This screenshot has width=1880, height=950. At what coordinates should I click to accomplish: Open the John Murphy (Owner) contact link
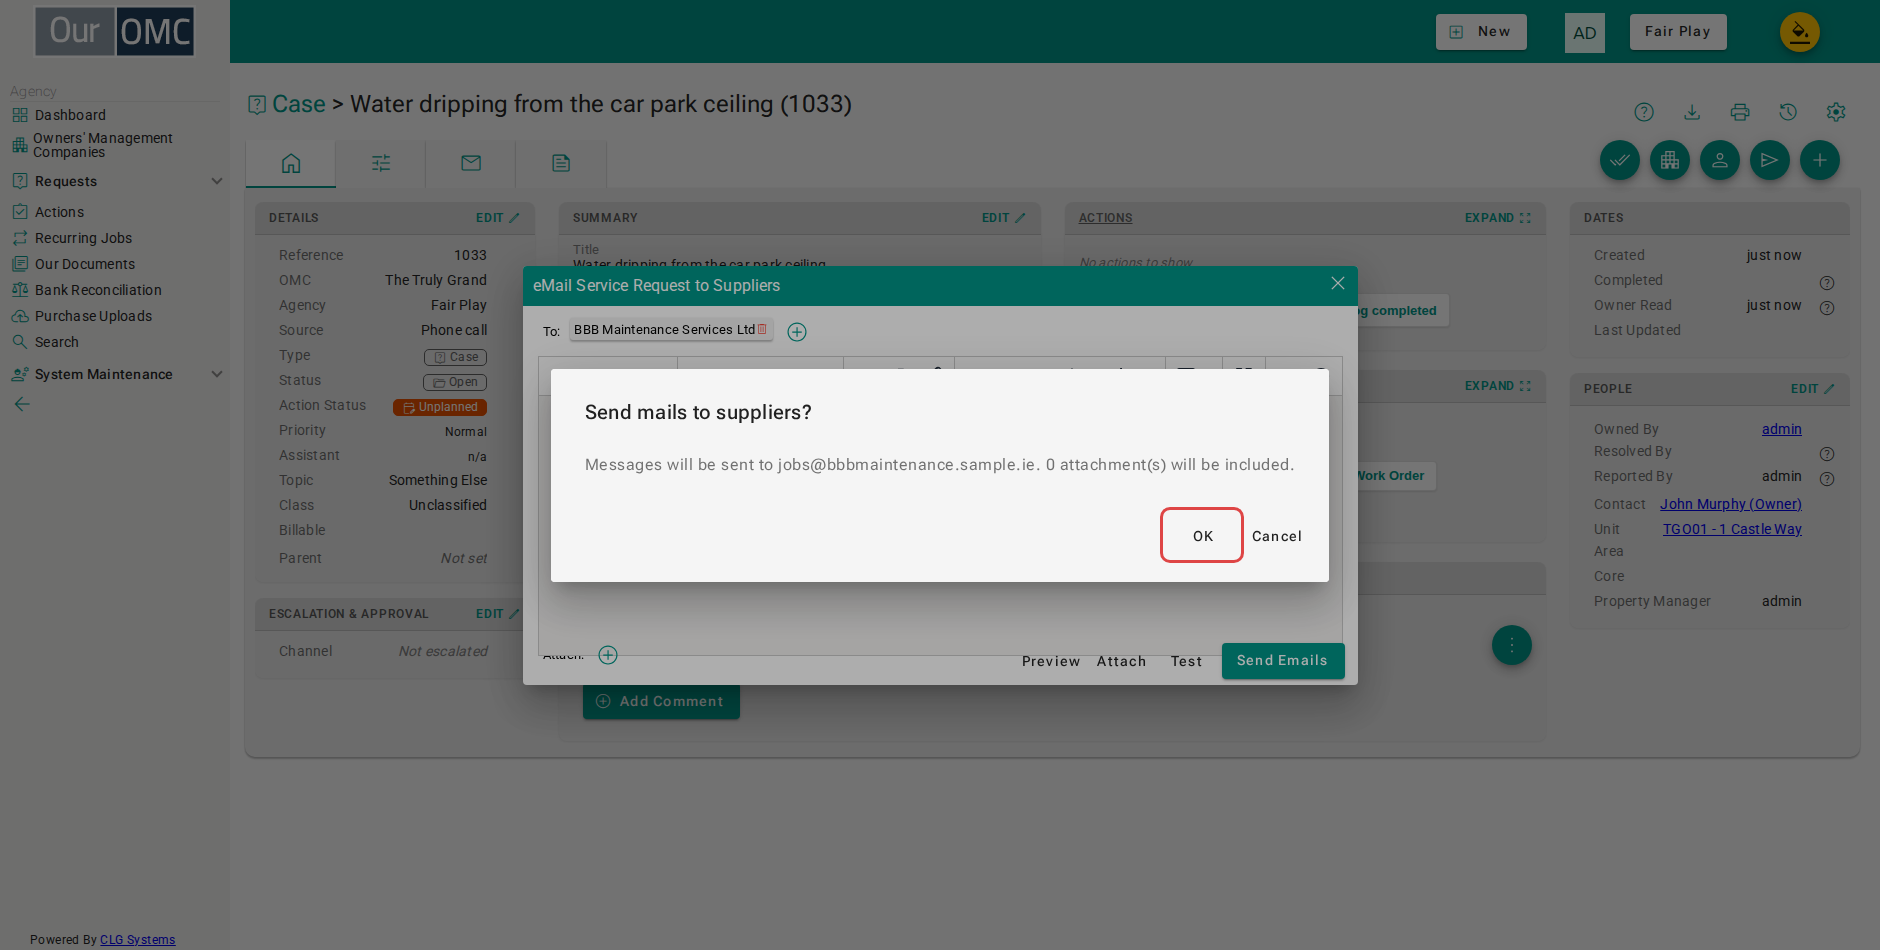[1731, 504]
